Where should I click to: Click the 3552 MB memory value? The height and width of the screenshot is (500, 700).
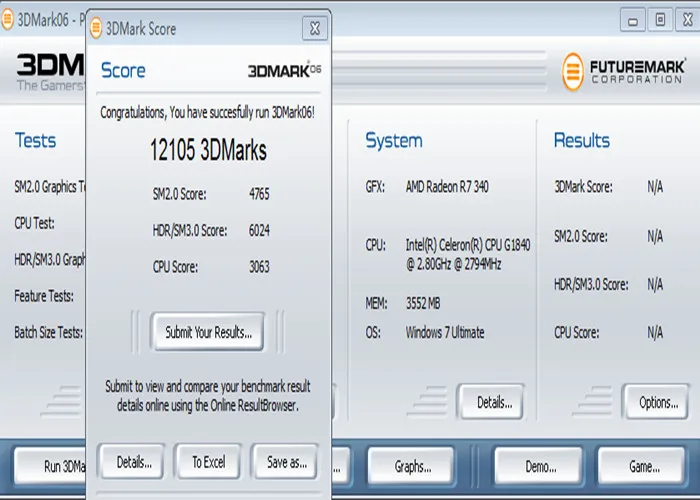423,304
